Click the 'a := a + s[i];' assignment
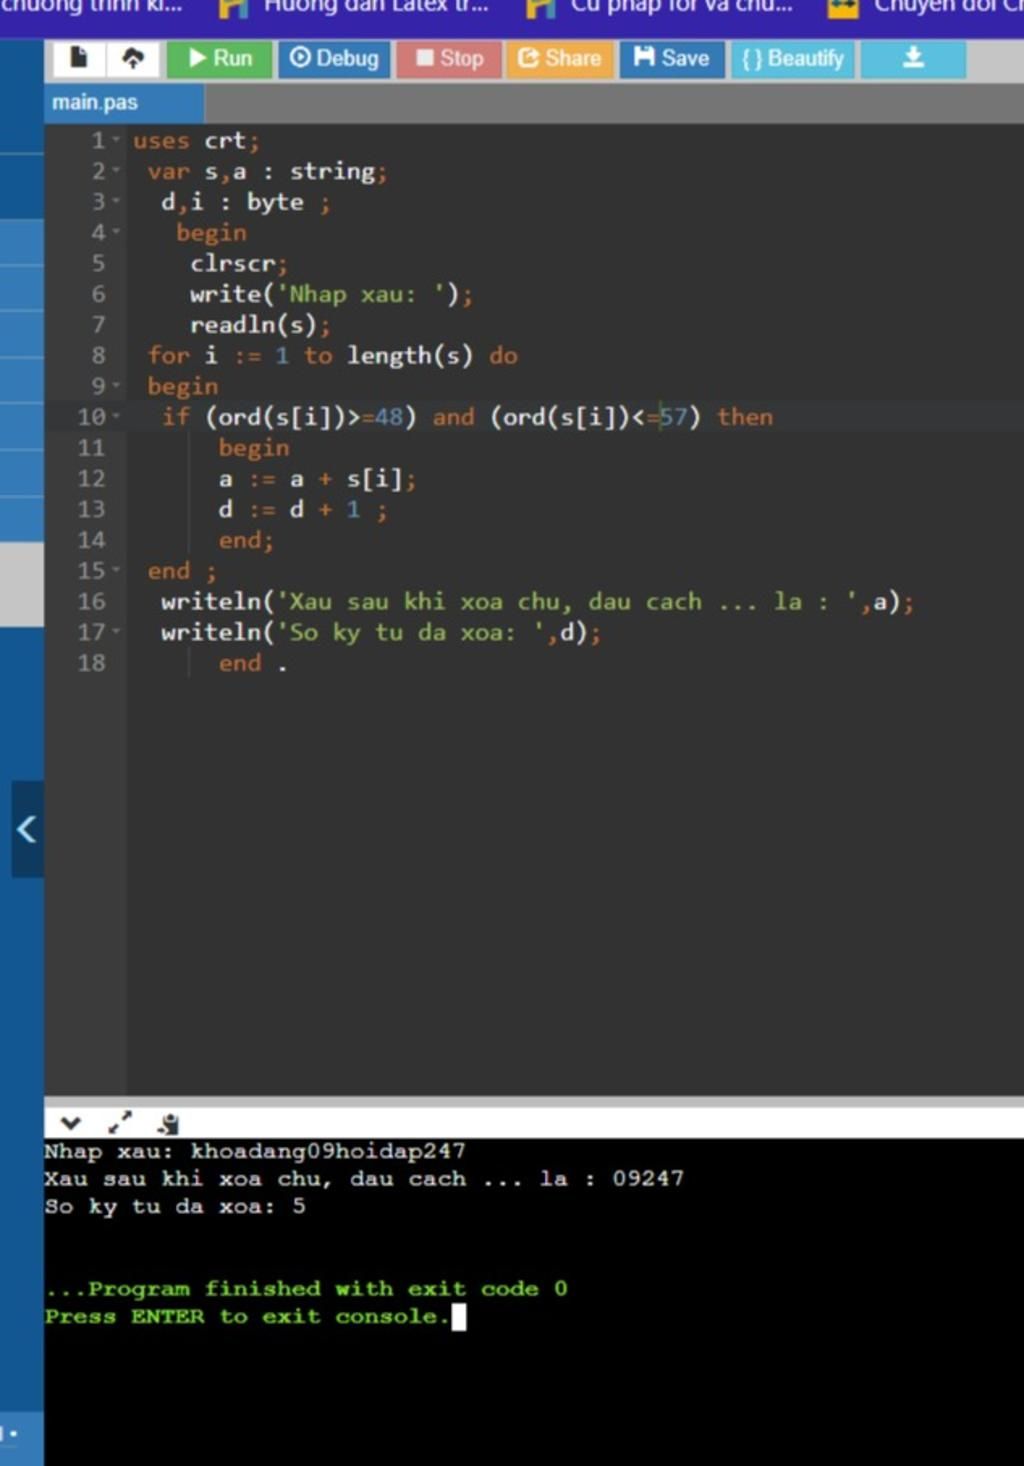This screenshot has width=1024, height=1466. coord(317,479)
